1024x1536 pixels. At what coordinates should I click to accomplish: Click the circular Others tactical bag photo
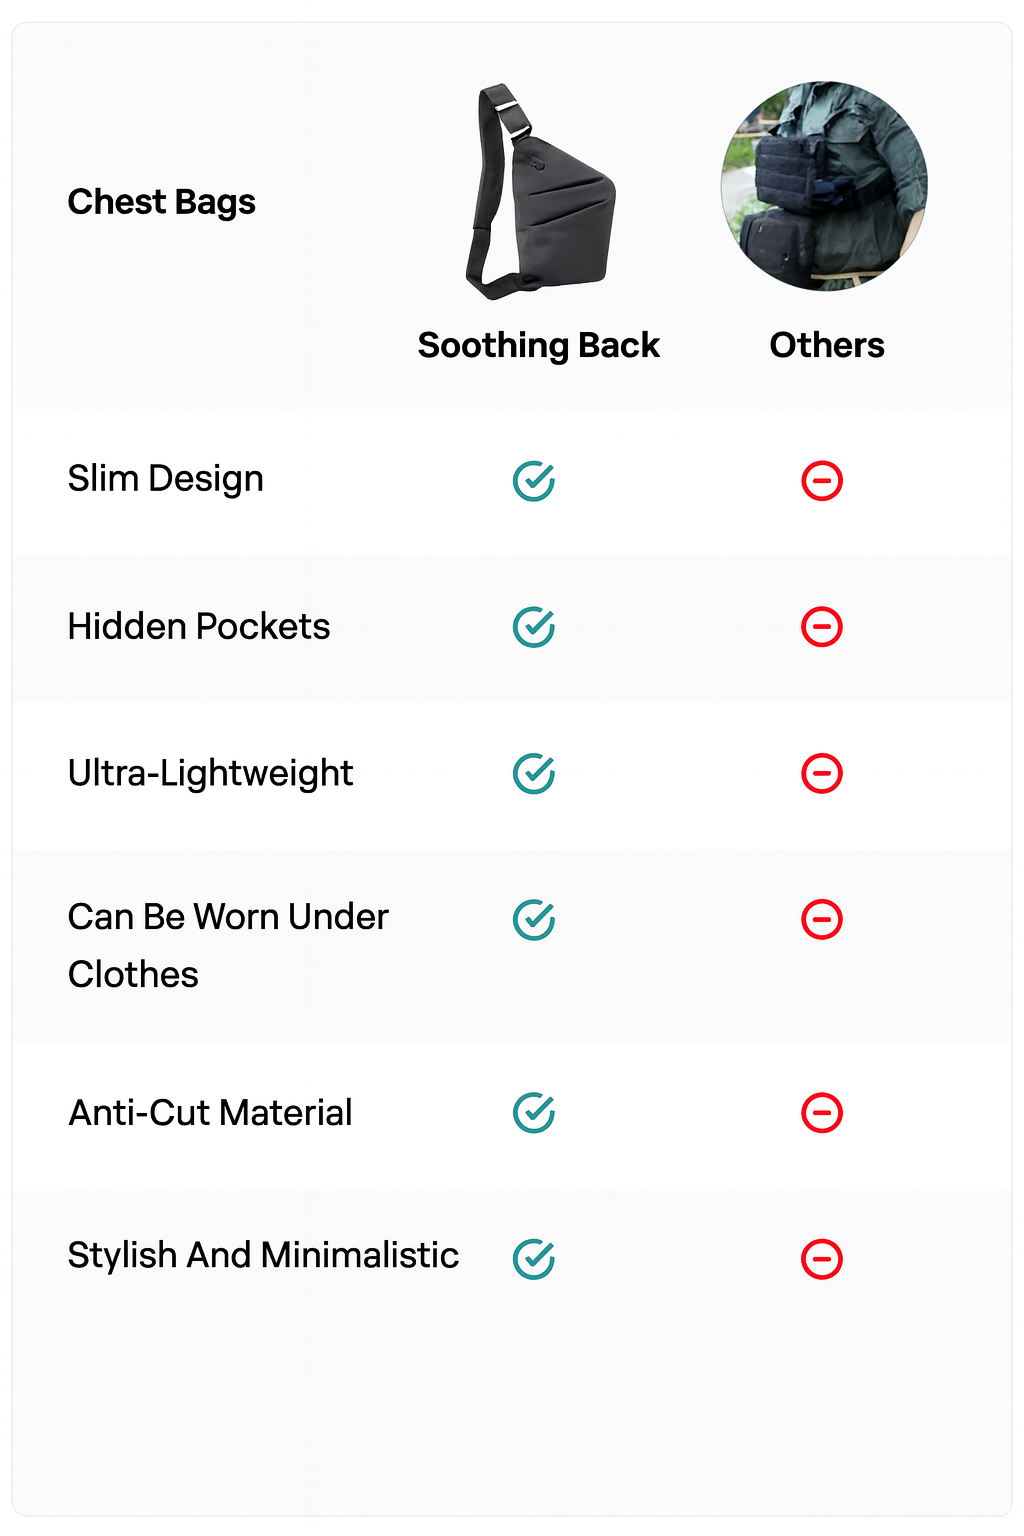pos(824,186)
